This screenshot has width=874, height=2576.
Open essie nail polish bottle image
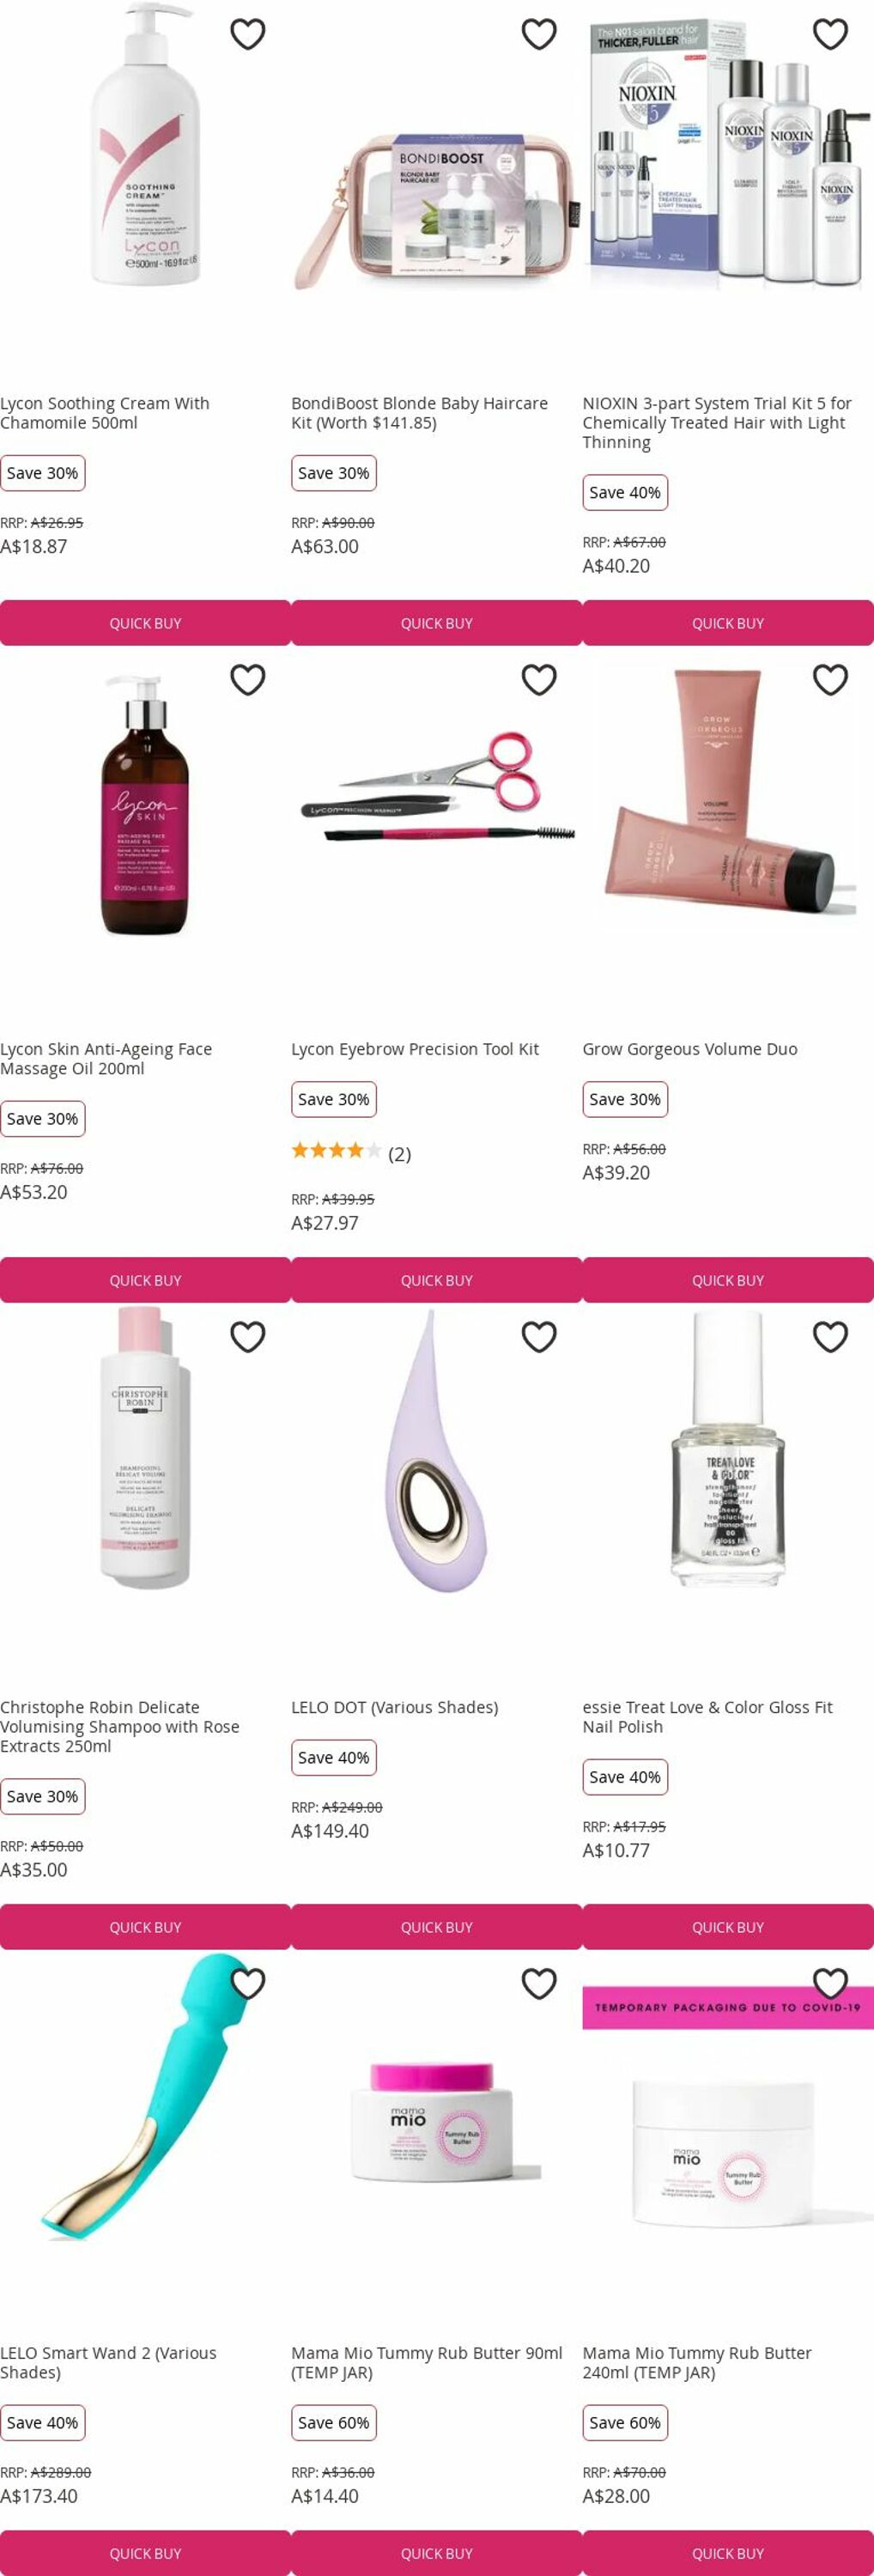click(728, 1450)
